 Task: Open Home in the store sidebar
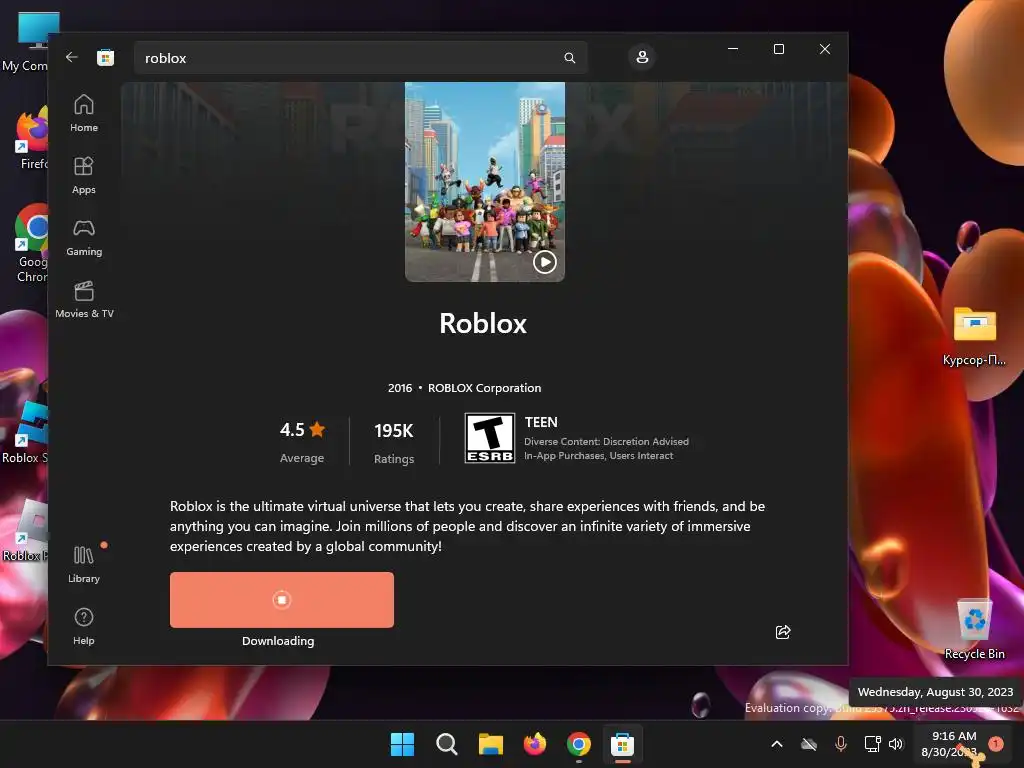point(84,113)
